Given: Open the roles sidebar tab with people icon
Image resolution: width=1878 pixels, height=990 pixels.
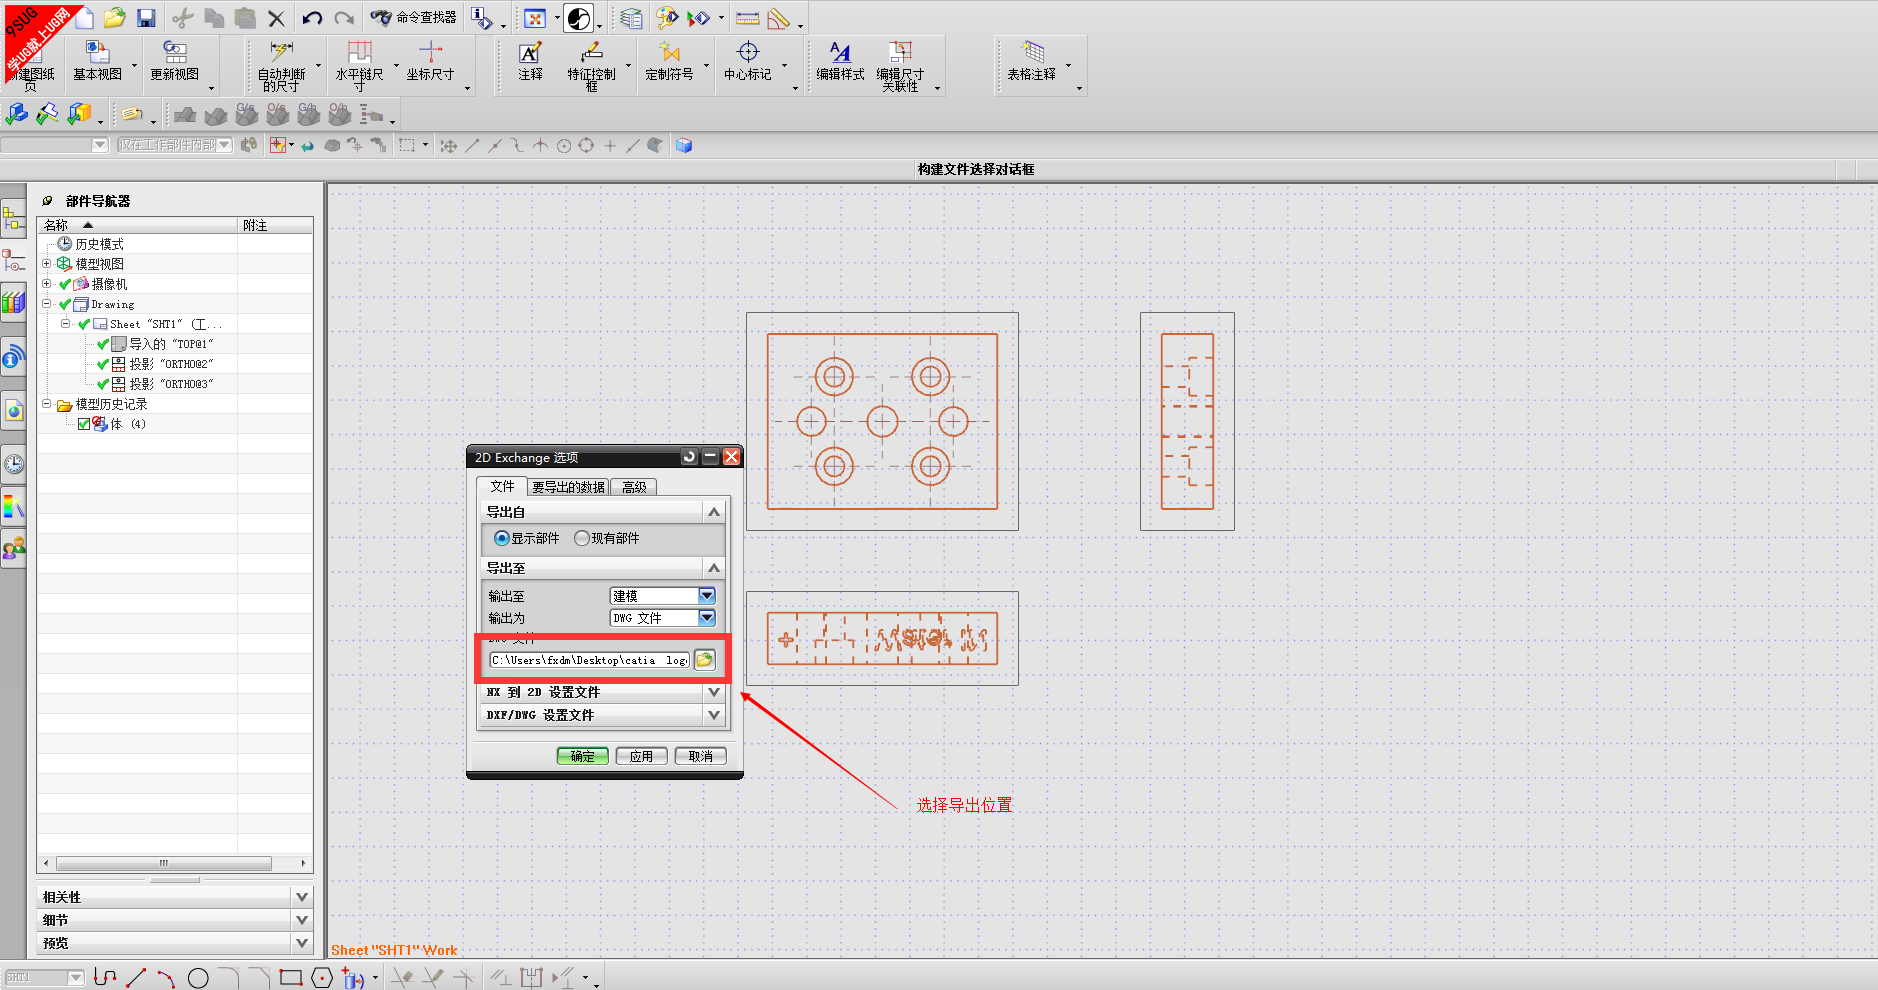Looking at the screenshot, I should (14, 548).
